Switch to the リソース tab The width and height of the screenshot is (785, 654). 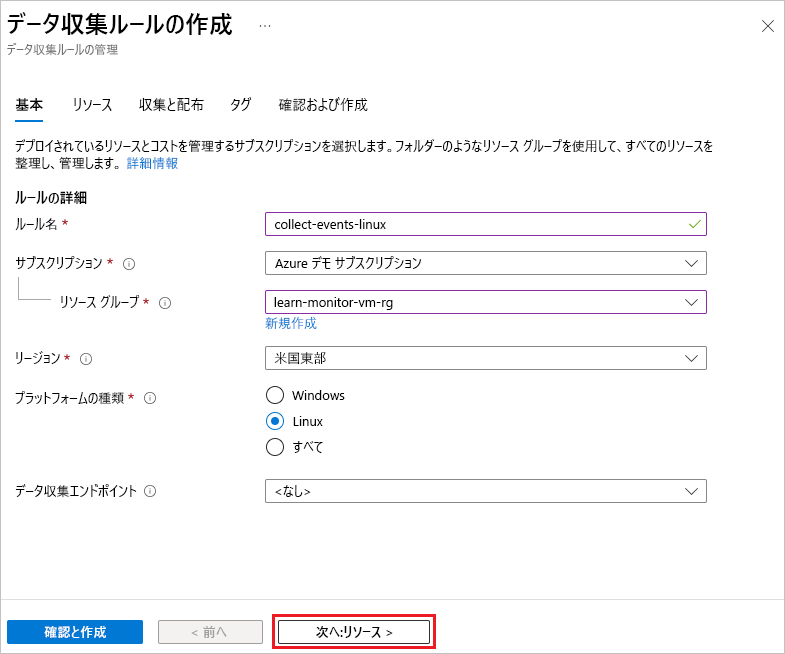92,105
